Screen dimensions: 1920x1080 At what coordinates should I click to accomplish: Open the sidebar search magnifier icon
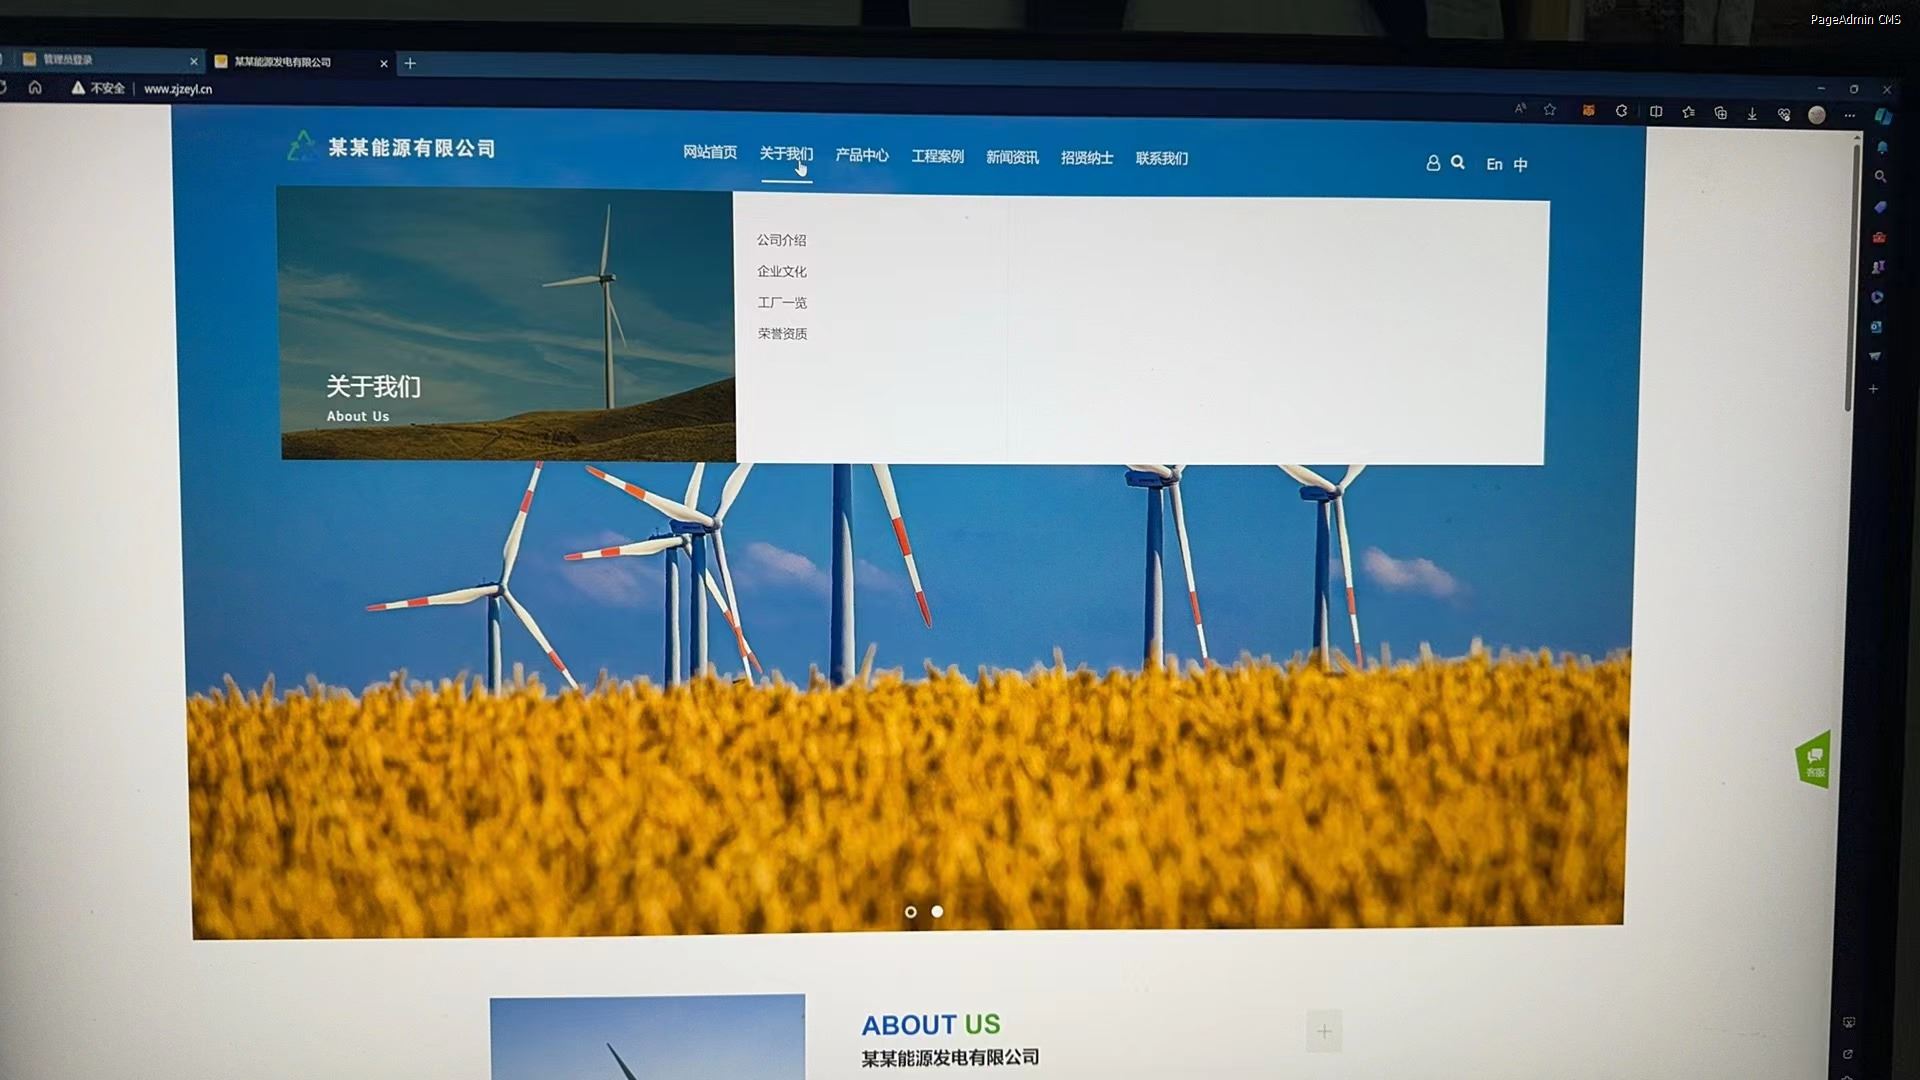1880,177
